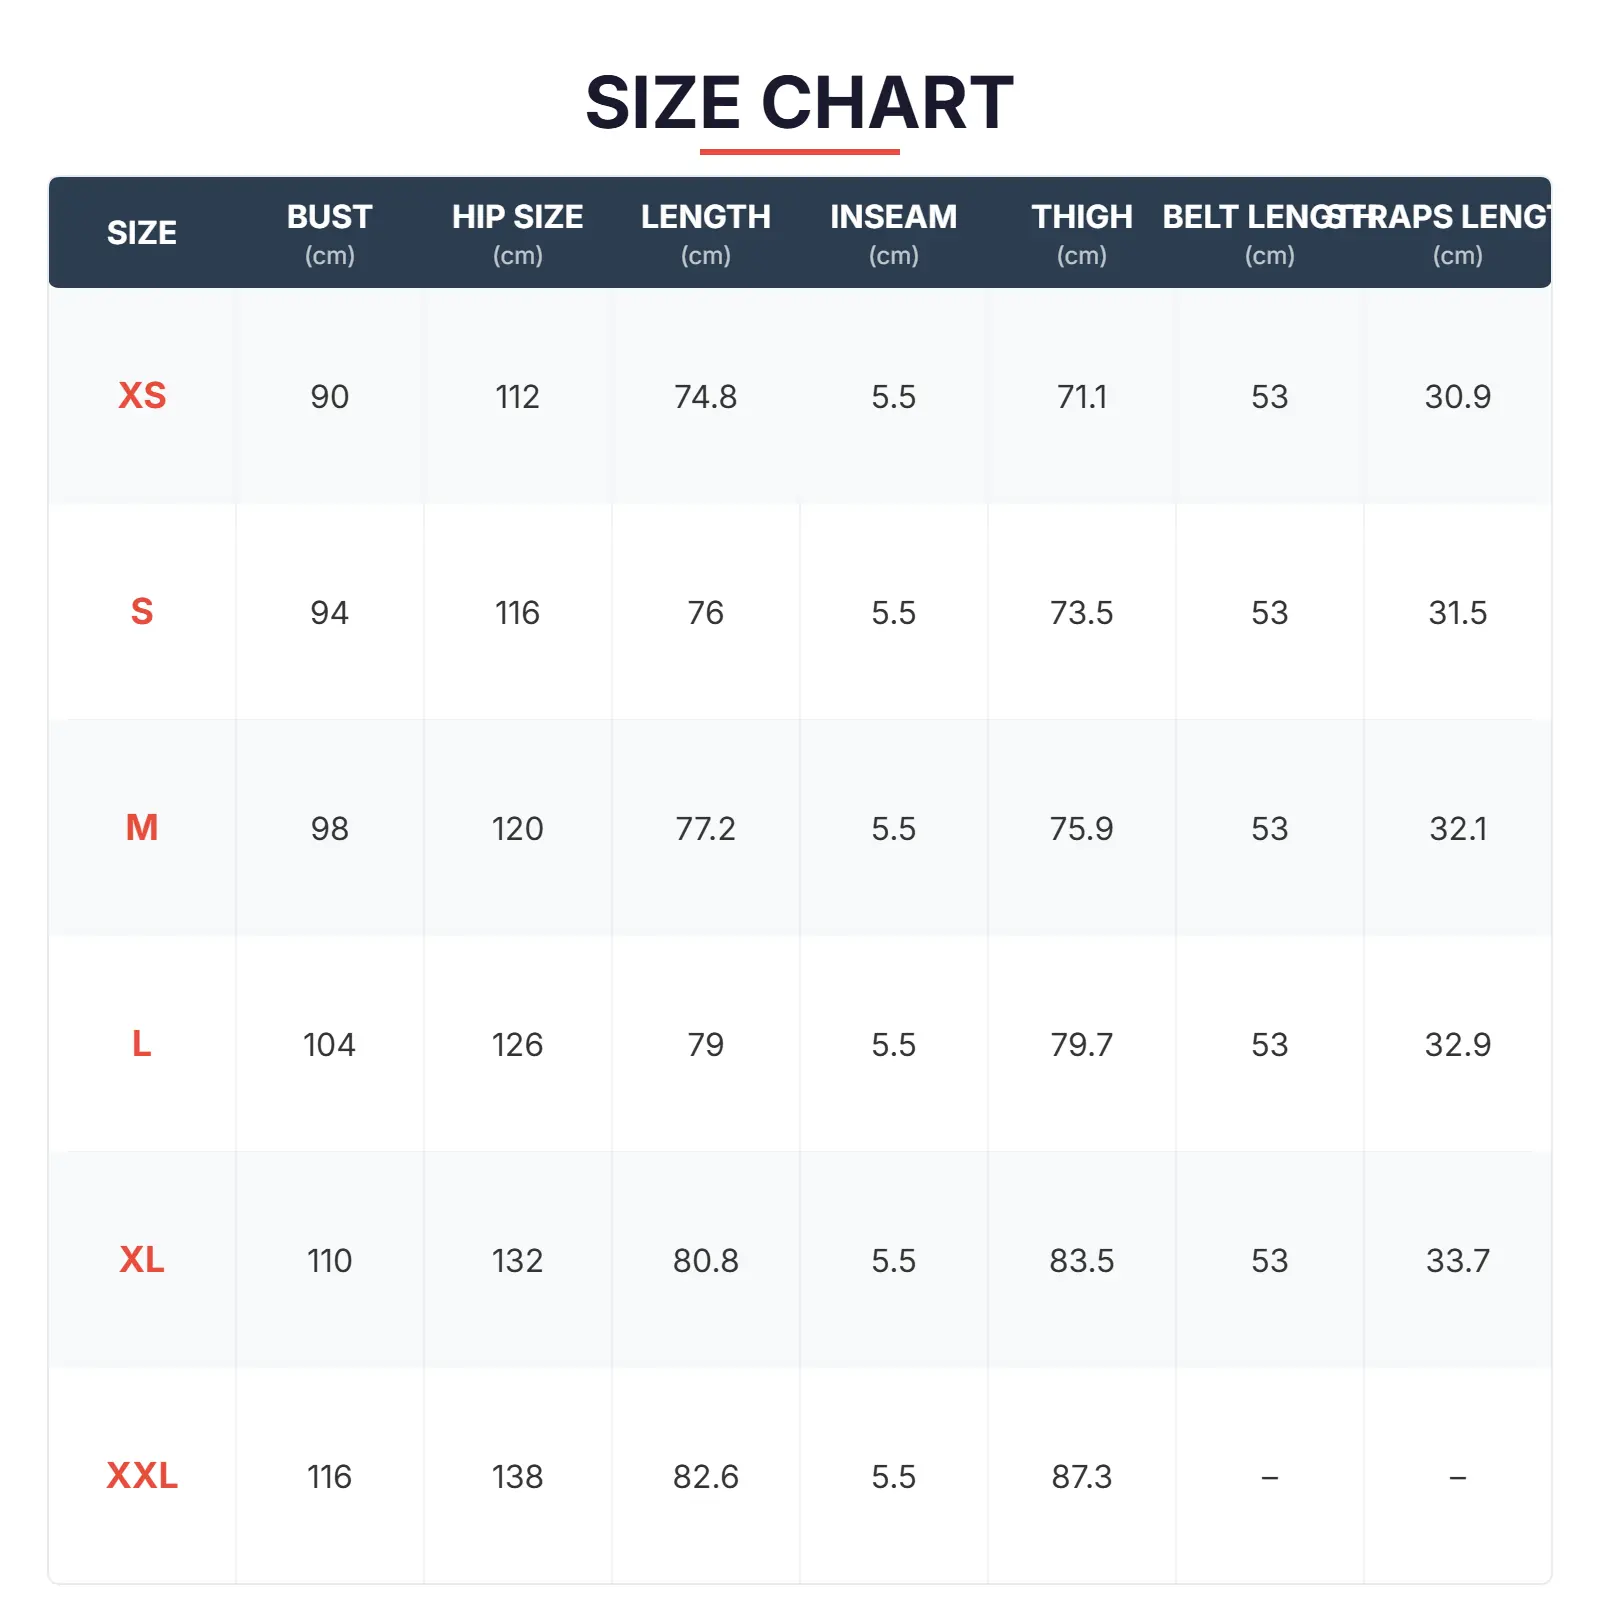
Task: Click bust value 104 for size L
Action: pyautogui.click(x=329, y=1045)
